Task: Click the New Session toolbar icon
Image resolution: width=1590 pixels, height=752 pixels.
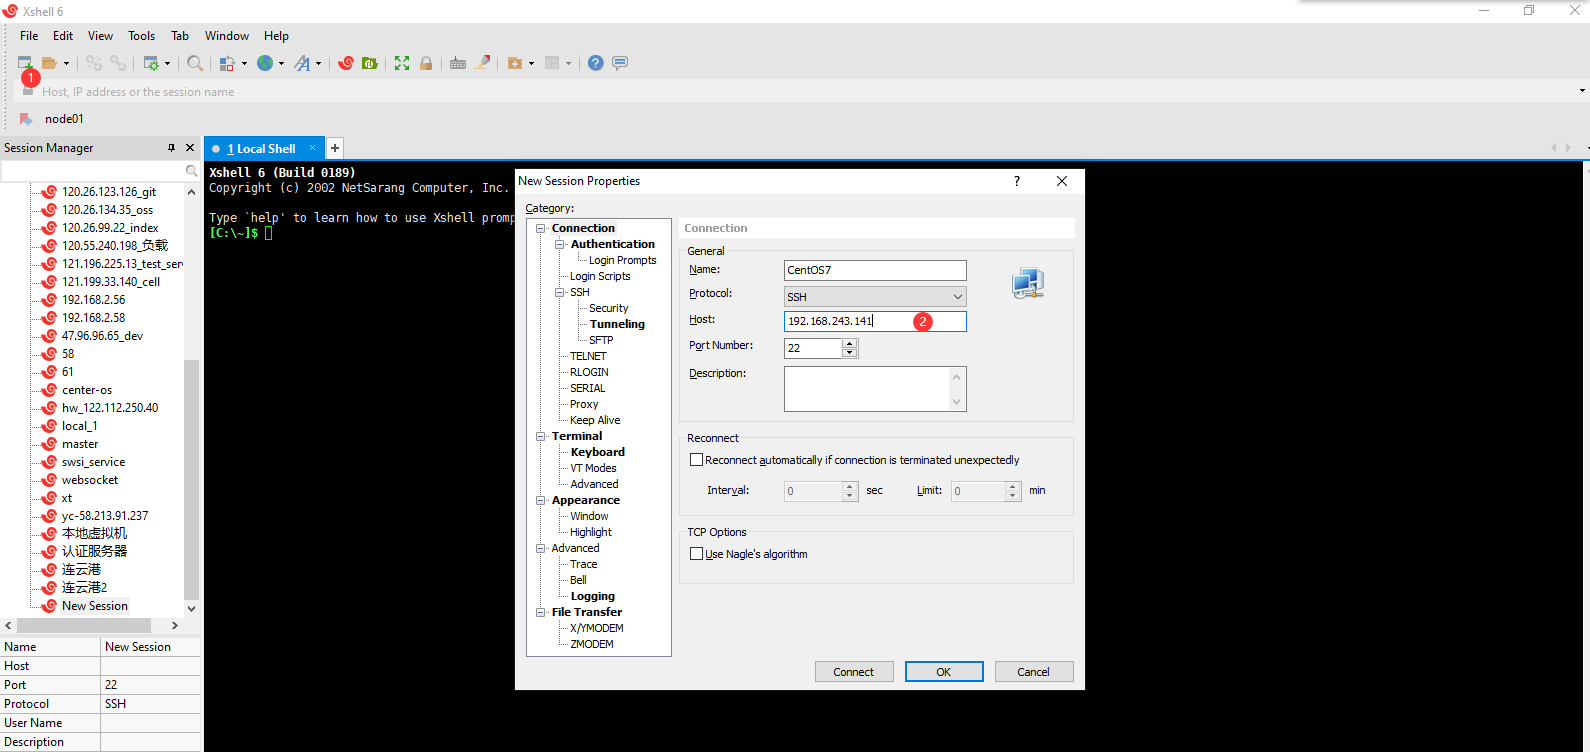Action: coord(25,63)
